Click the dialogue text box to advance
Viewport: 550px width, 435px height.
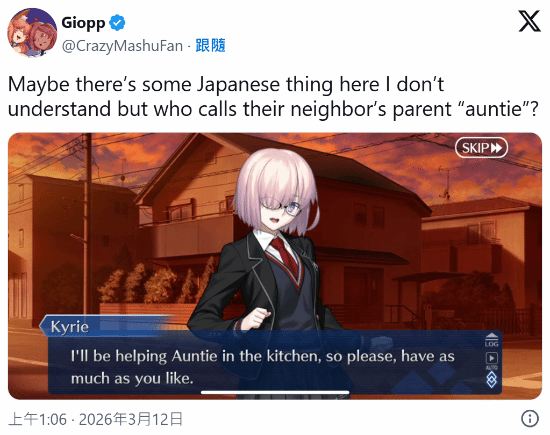pos(275,362)
